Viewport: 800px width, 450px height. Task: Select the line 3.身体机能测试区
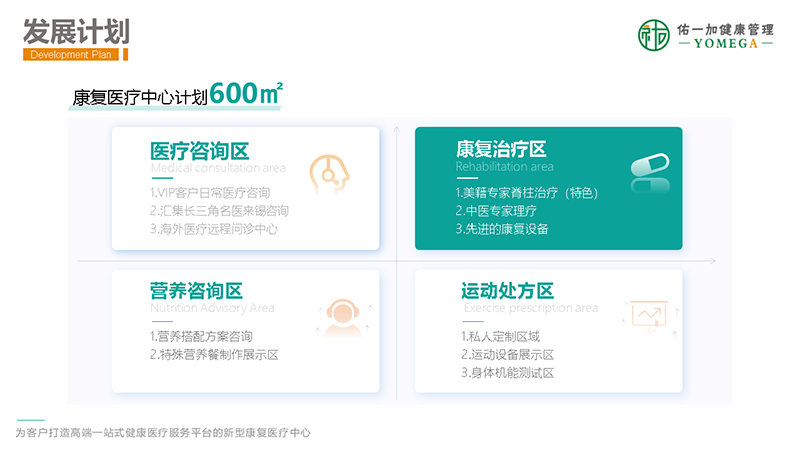pyautogui.click(x=507, y=373)
